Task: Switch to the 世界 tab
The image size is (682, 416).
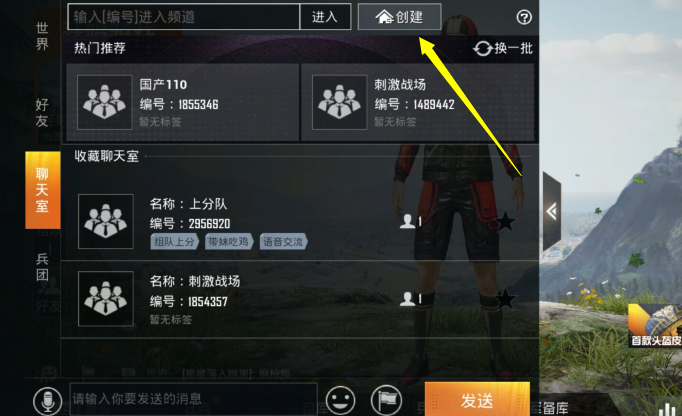Action: [x=42, y=36]
